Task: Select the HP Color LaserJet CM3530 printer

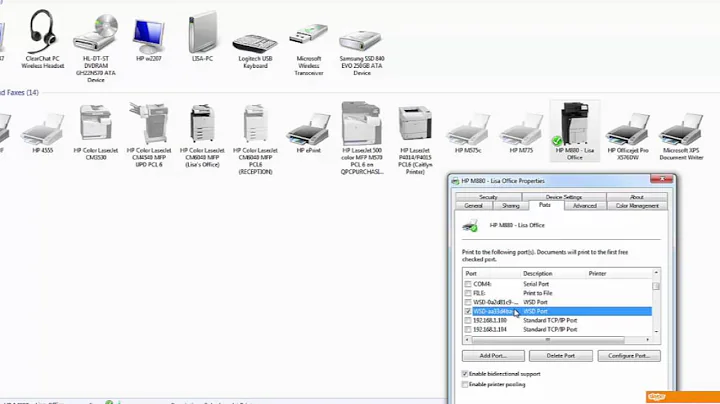Action: click(x=96, y=131)
